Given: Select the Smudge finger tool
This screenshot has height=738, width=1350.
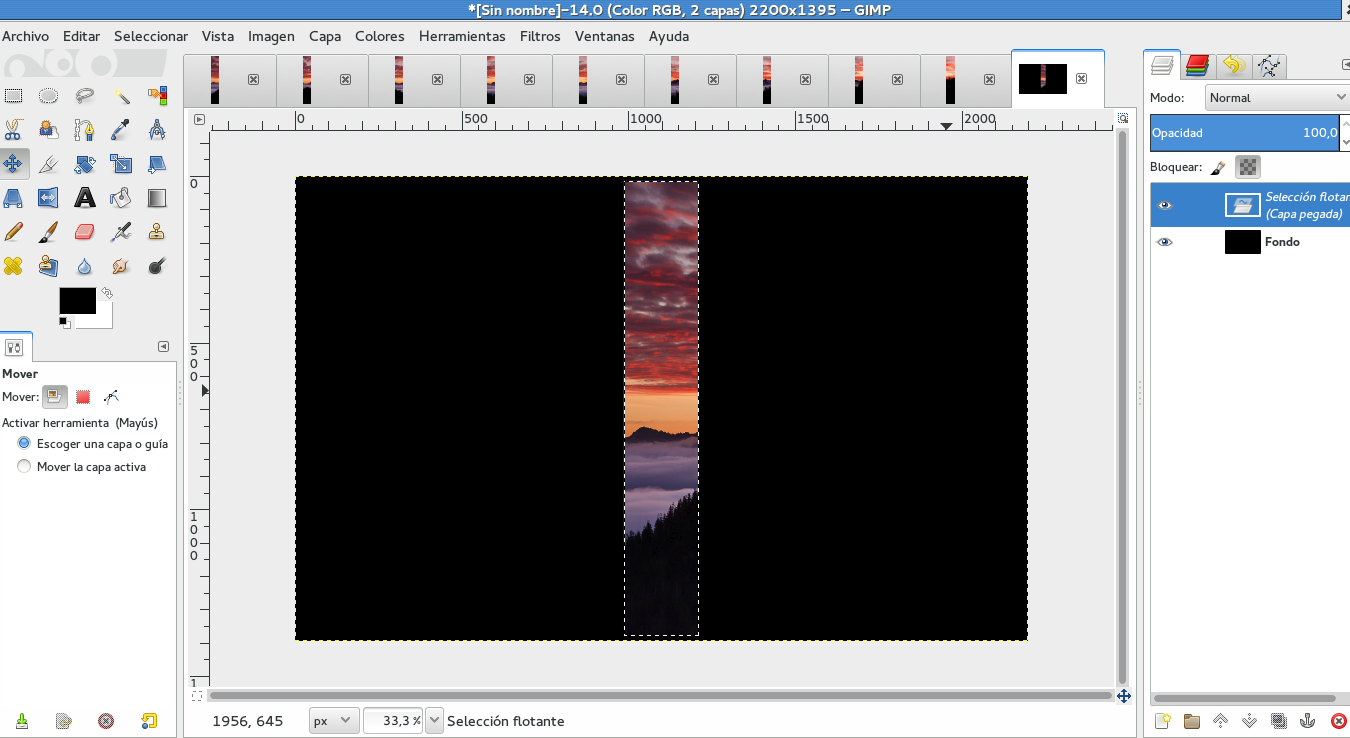Looking at the screenshot, I should (121, 266).
